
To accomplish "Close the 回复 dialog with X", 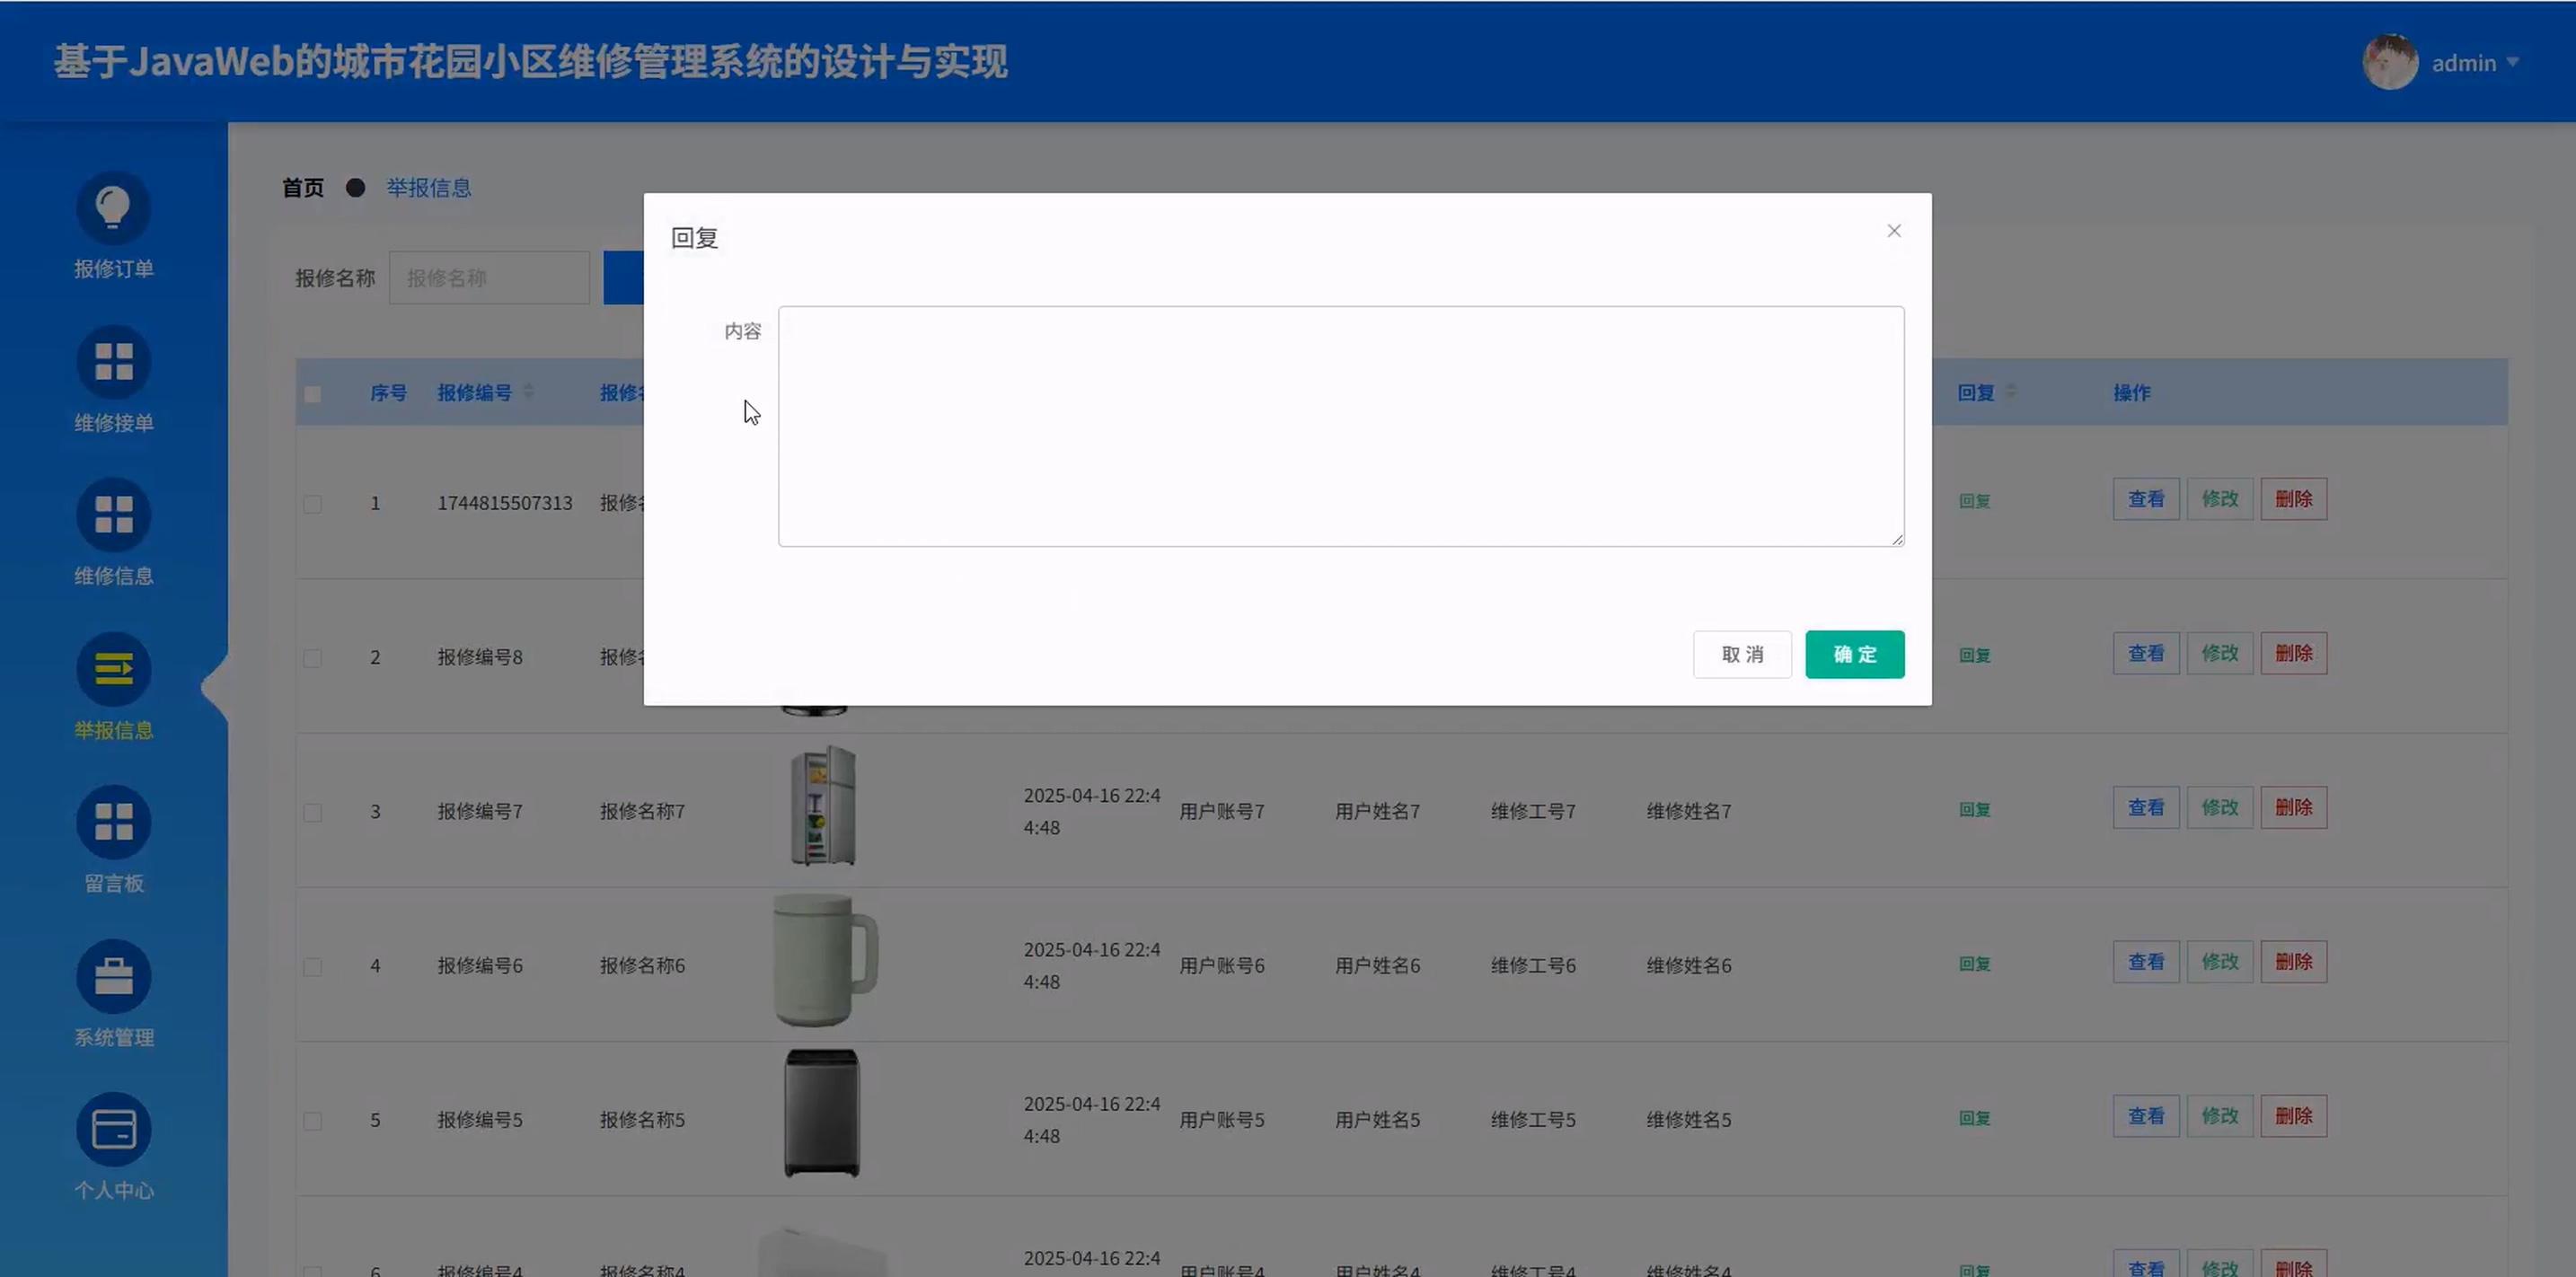I will tap(1893, 231).
